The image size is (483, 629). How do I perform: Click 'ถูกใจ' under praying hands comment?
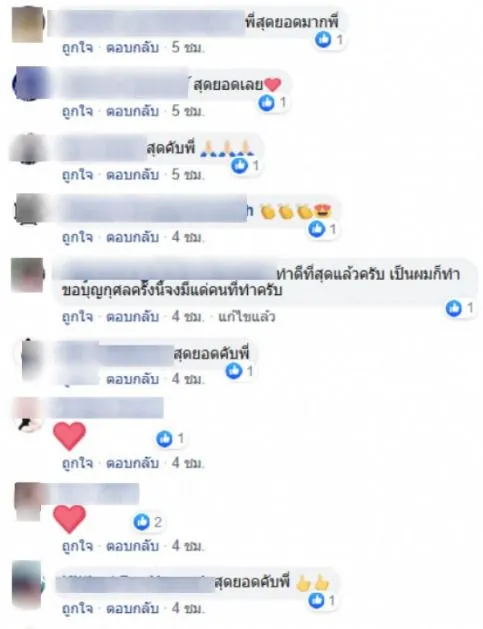click(x=77, y=175)
